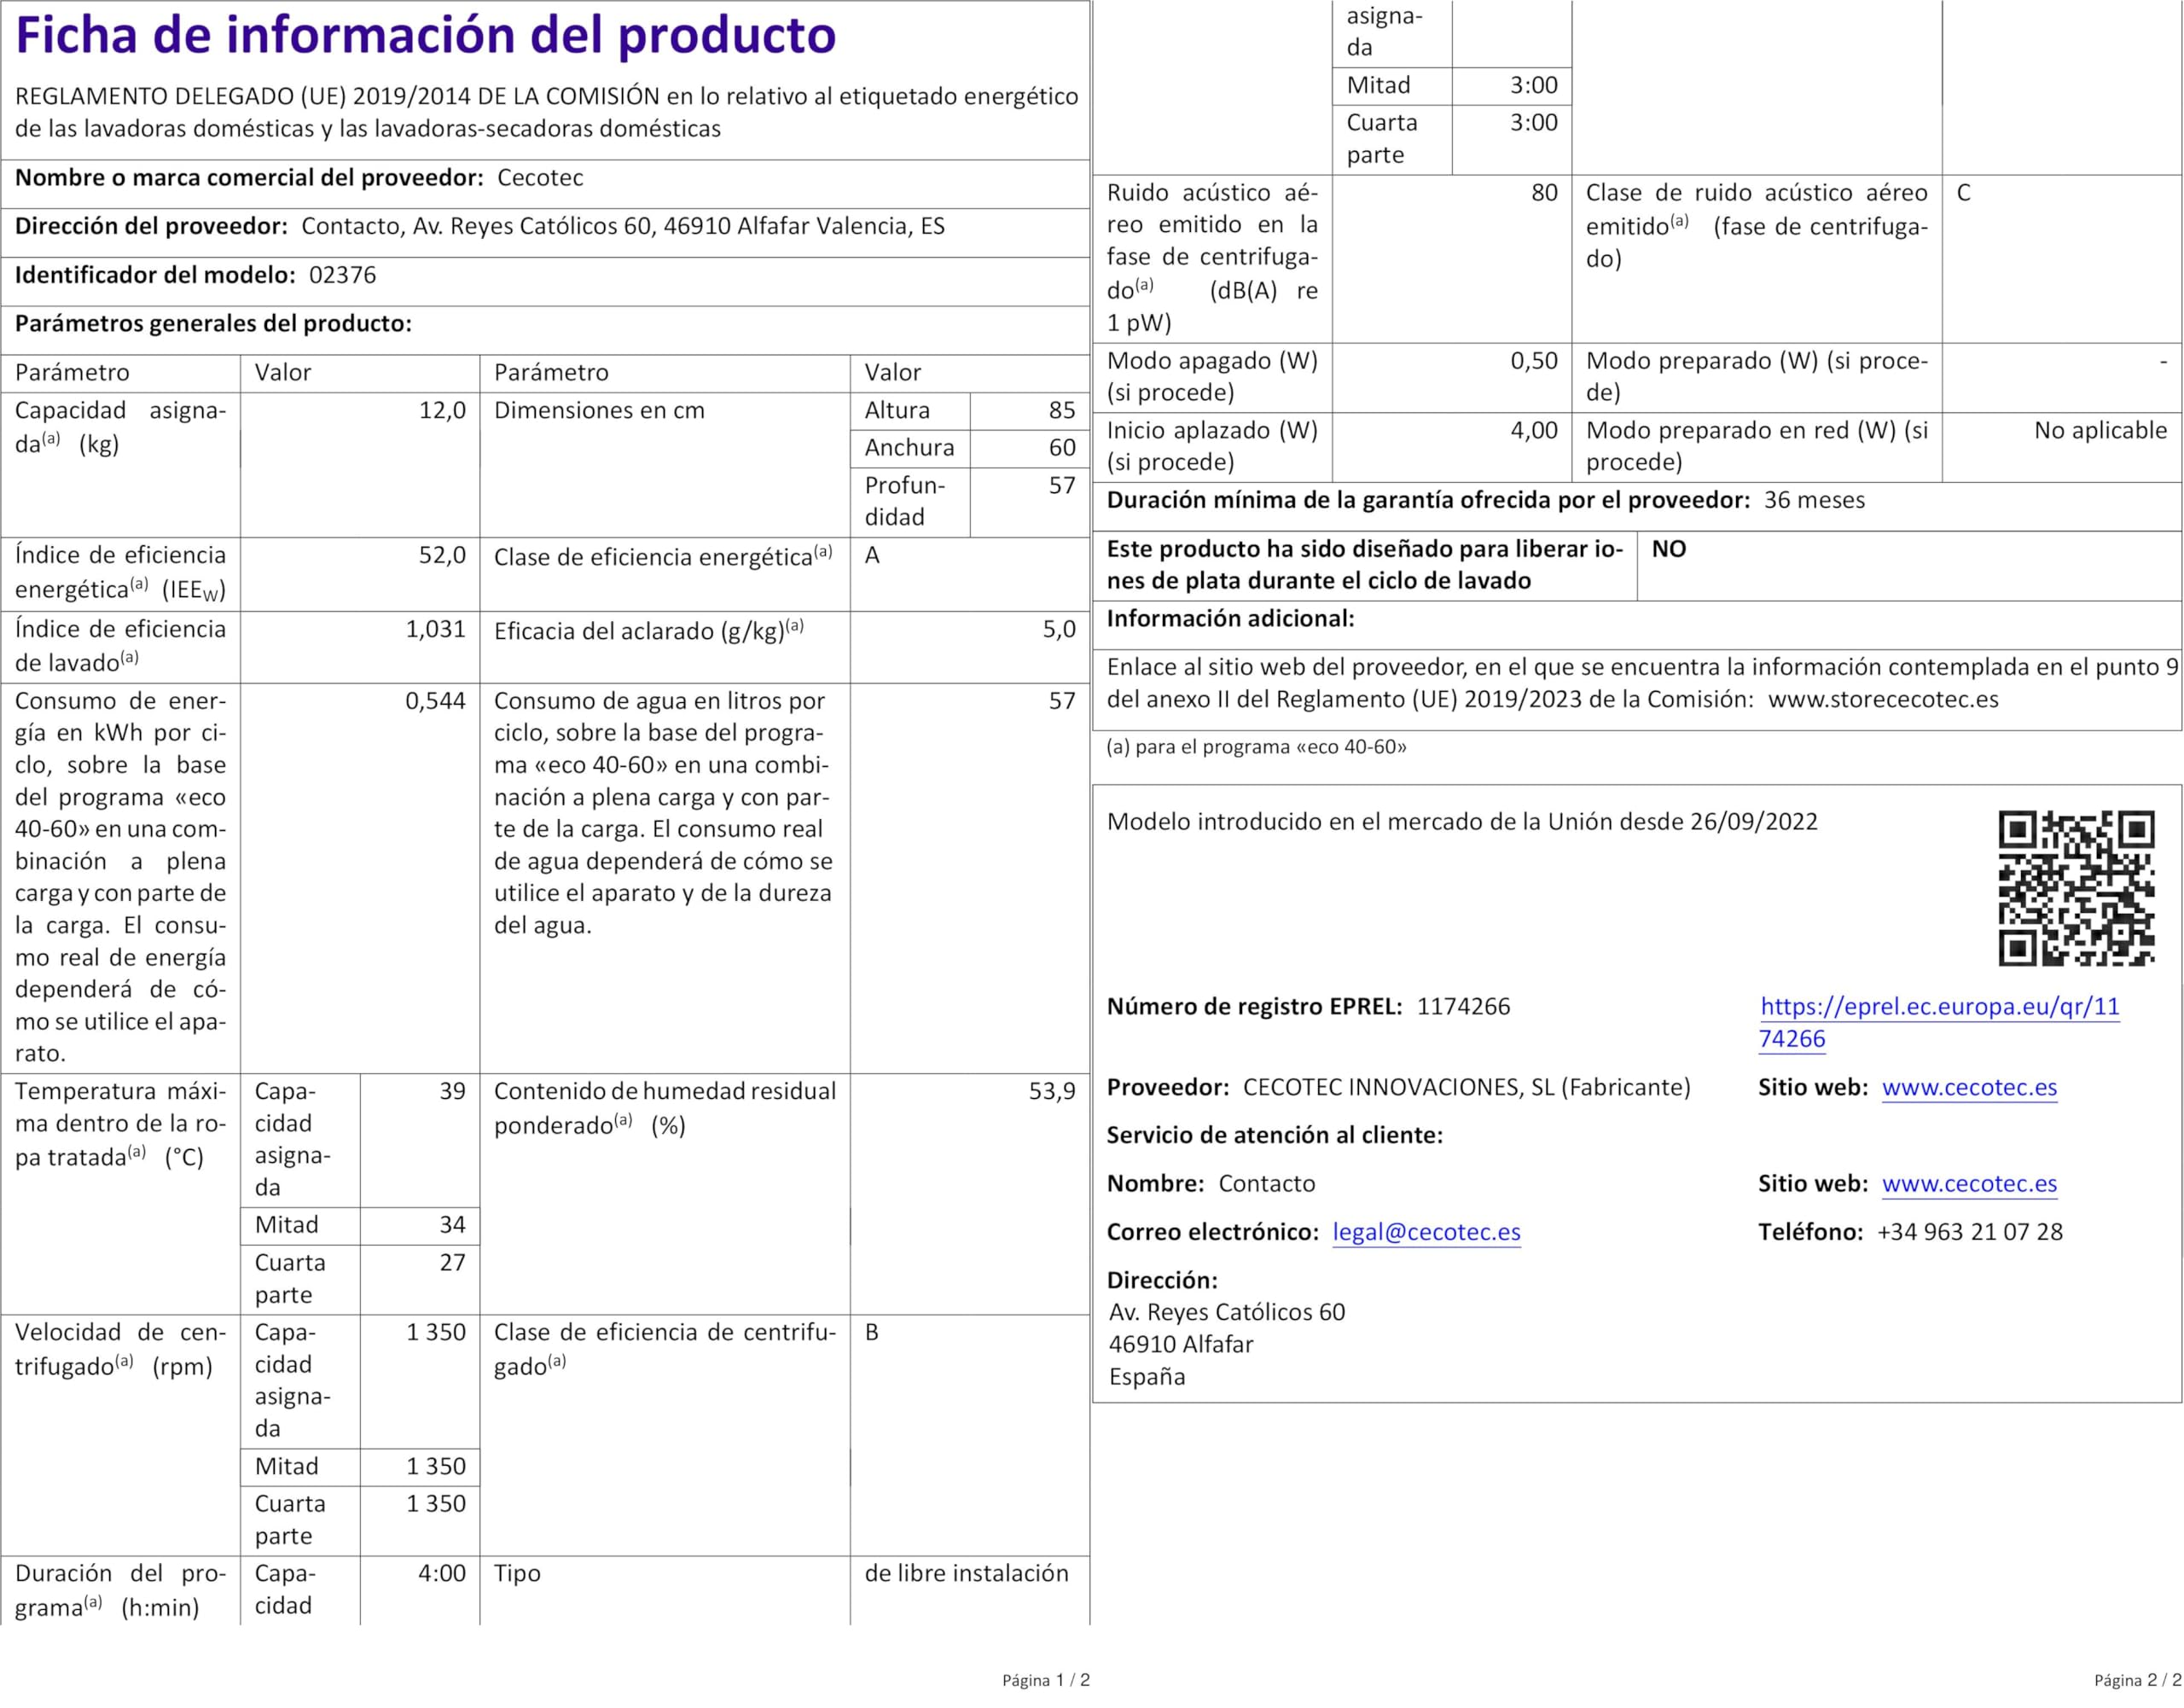Image resolution: width=2184 pixels, height=1708 pixels.
Task: Click the acoustic noise class value C
Action: (1963, 193)
